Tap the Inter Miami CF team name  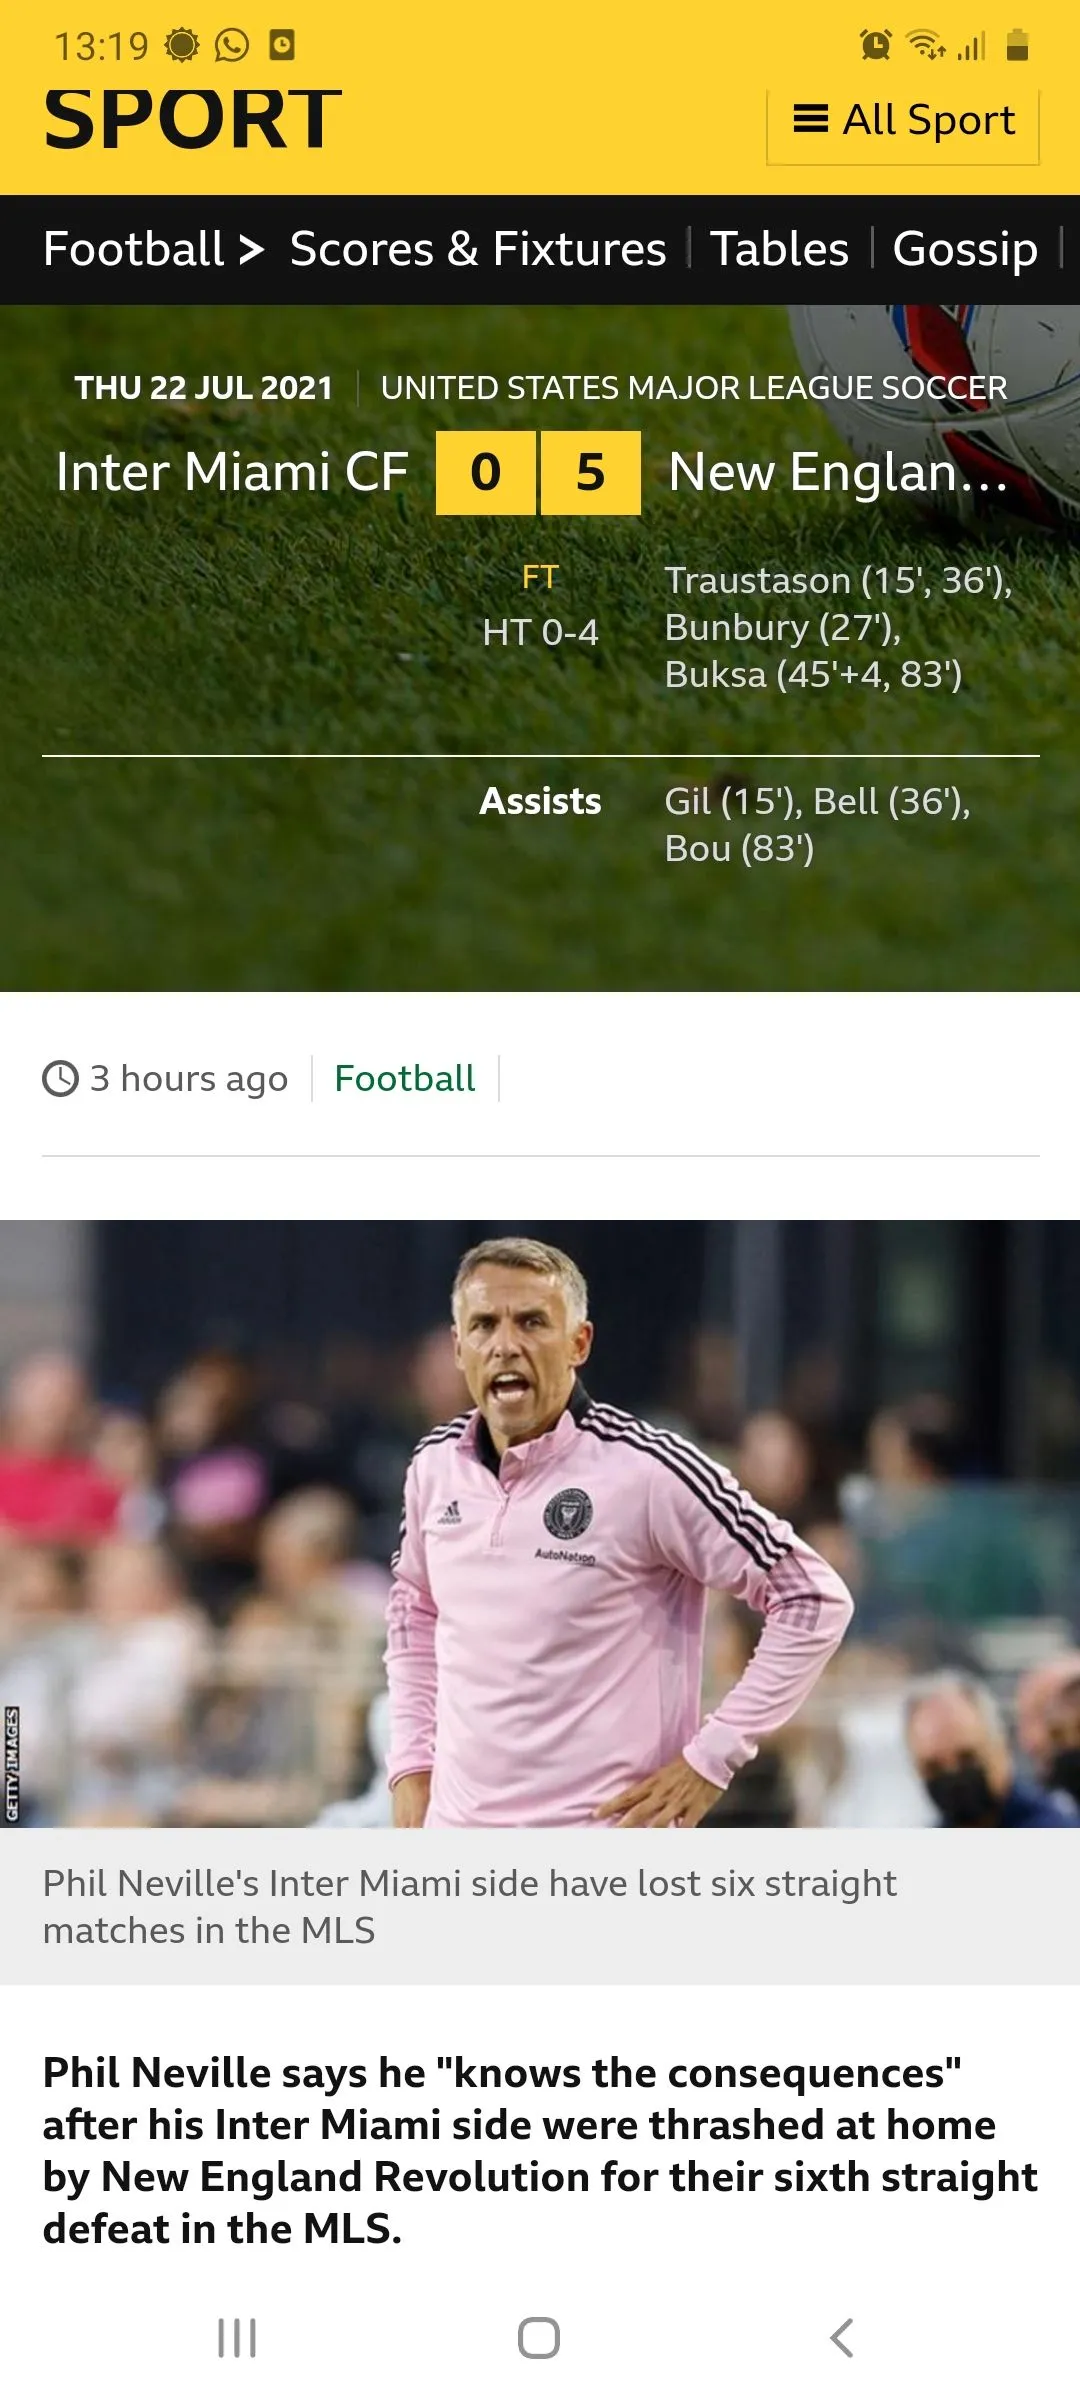(x=232, y=472)
